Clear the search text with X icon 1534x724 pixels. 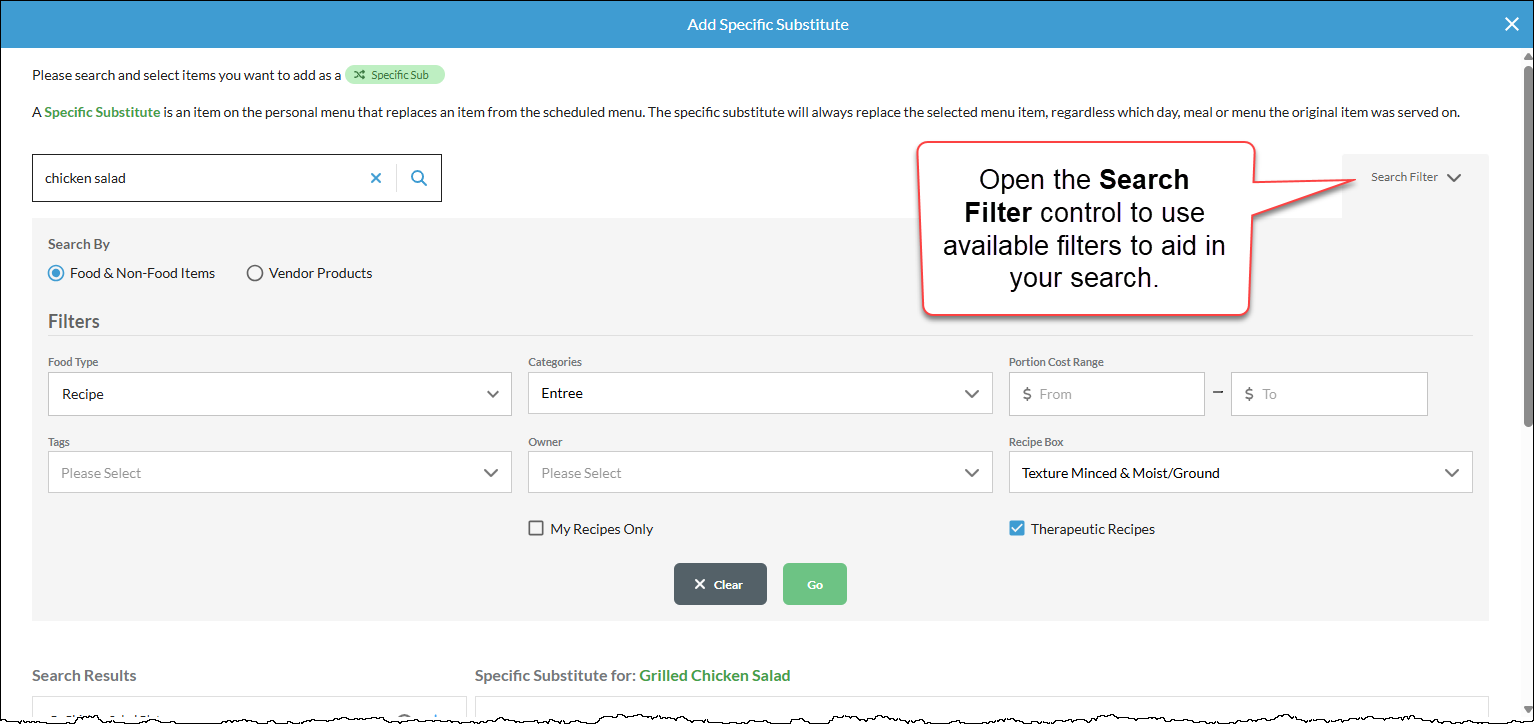pyautogui.click(x=376, y=178)
